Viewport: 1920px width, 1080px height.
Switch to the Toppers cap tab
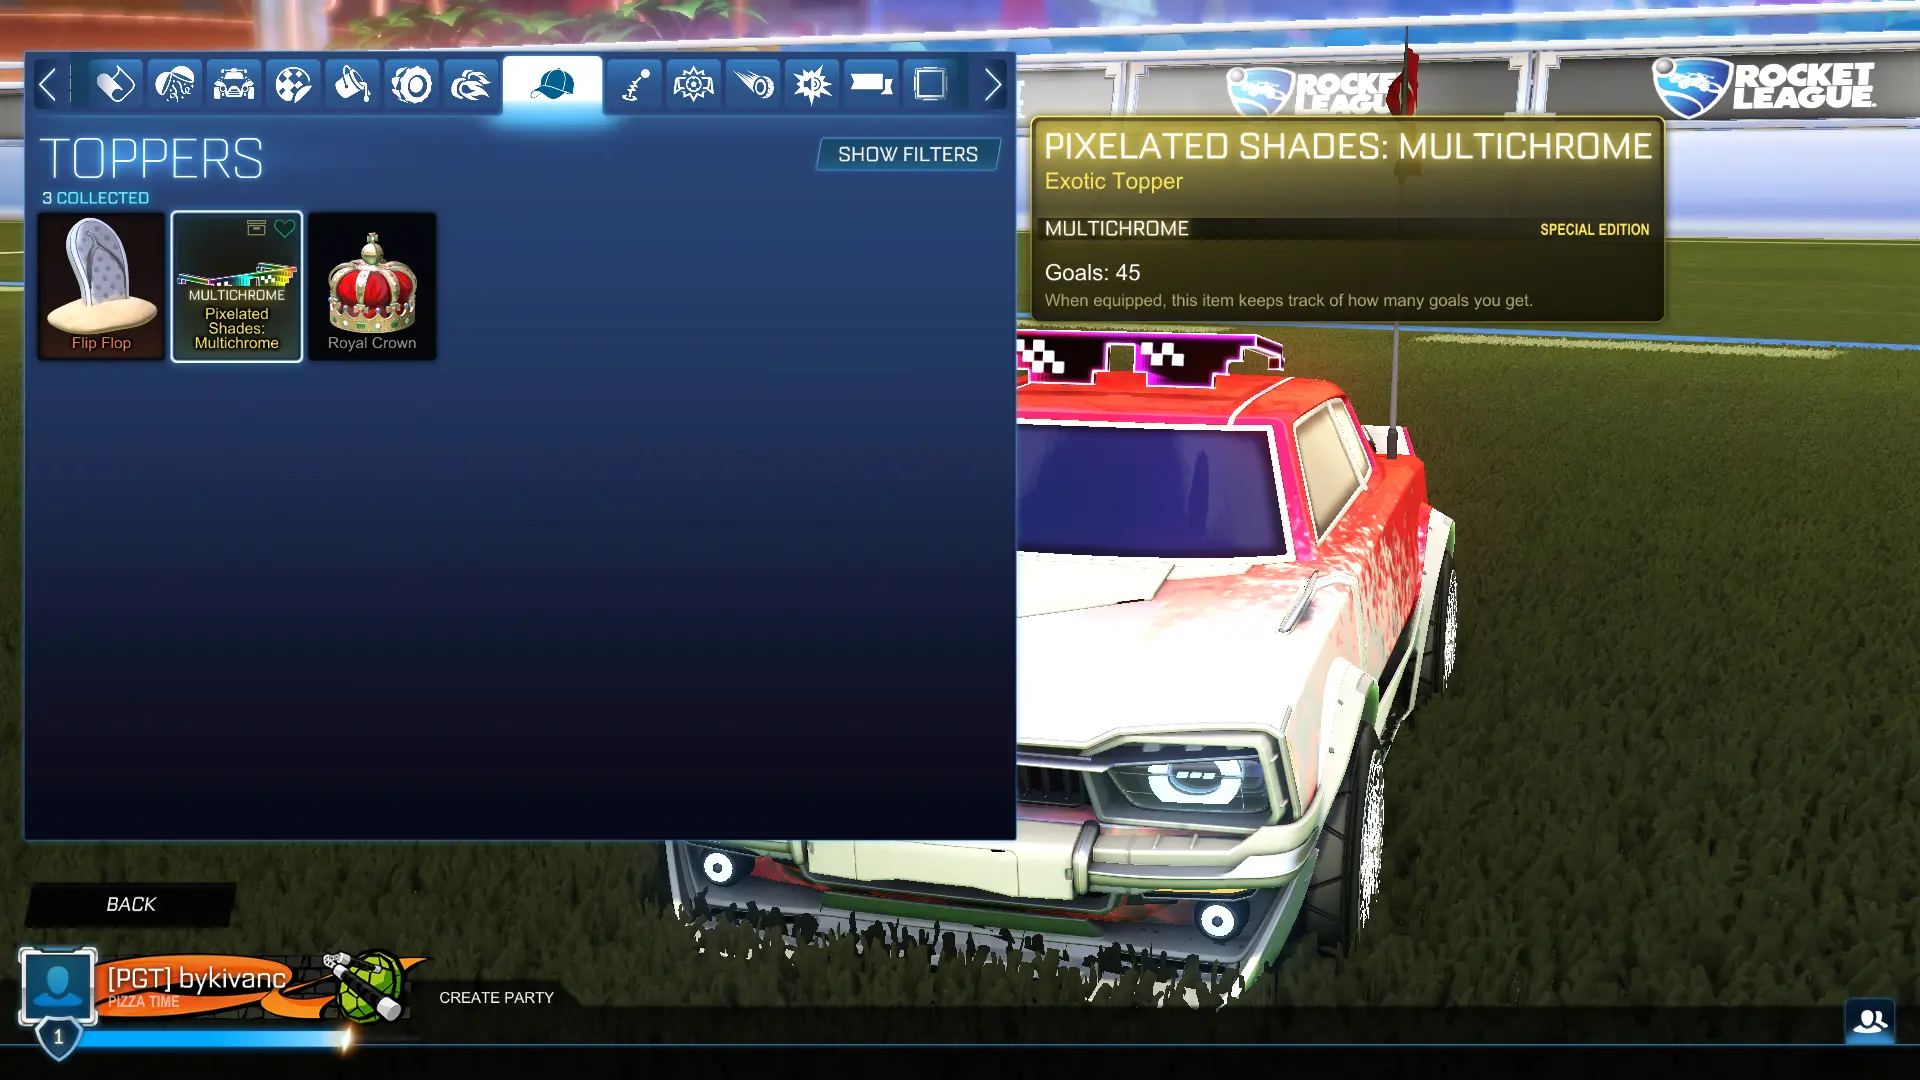coord(552,85)
